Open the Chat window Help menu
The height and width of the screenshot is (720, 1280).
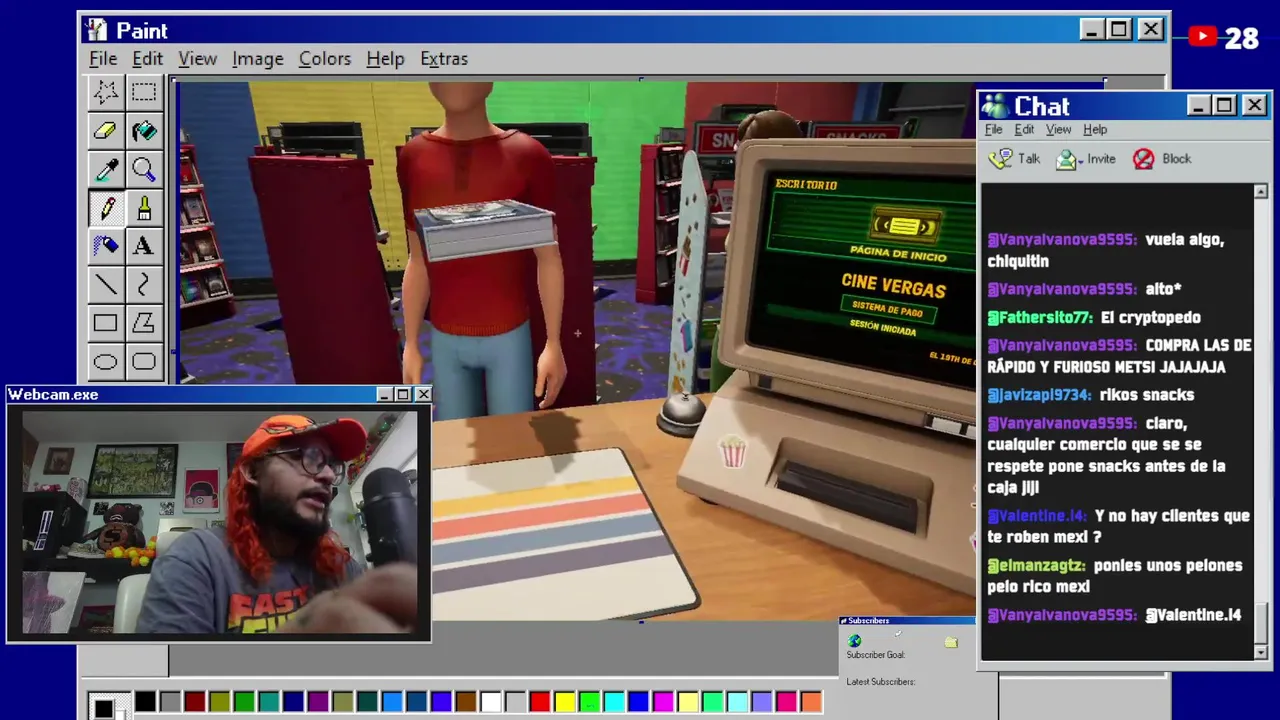tap(1095, 130)
